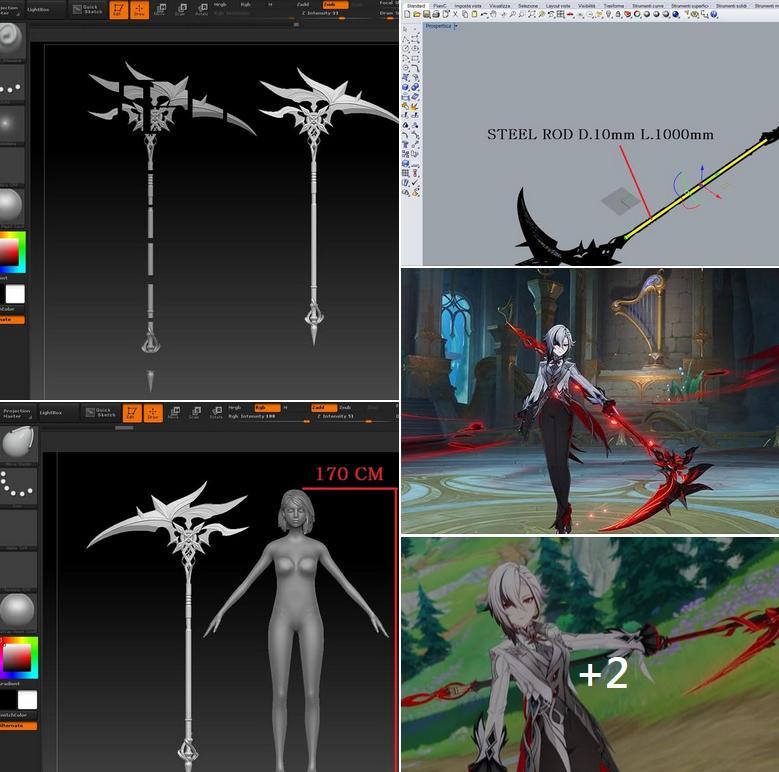This screenshot has width=779, height=772.
Task: Click color picker square in top ZBrush
Action: coord(12,252)
